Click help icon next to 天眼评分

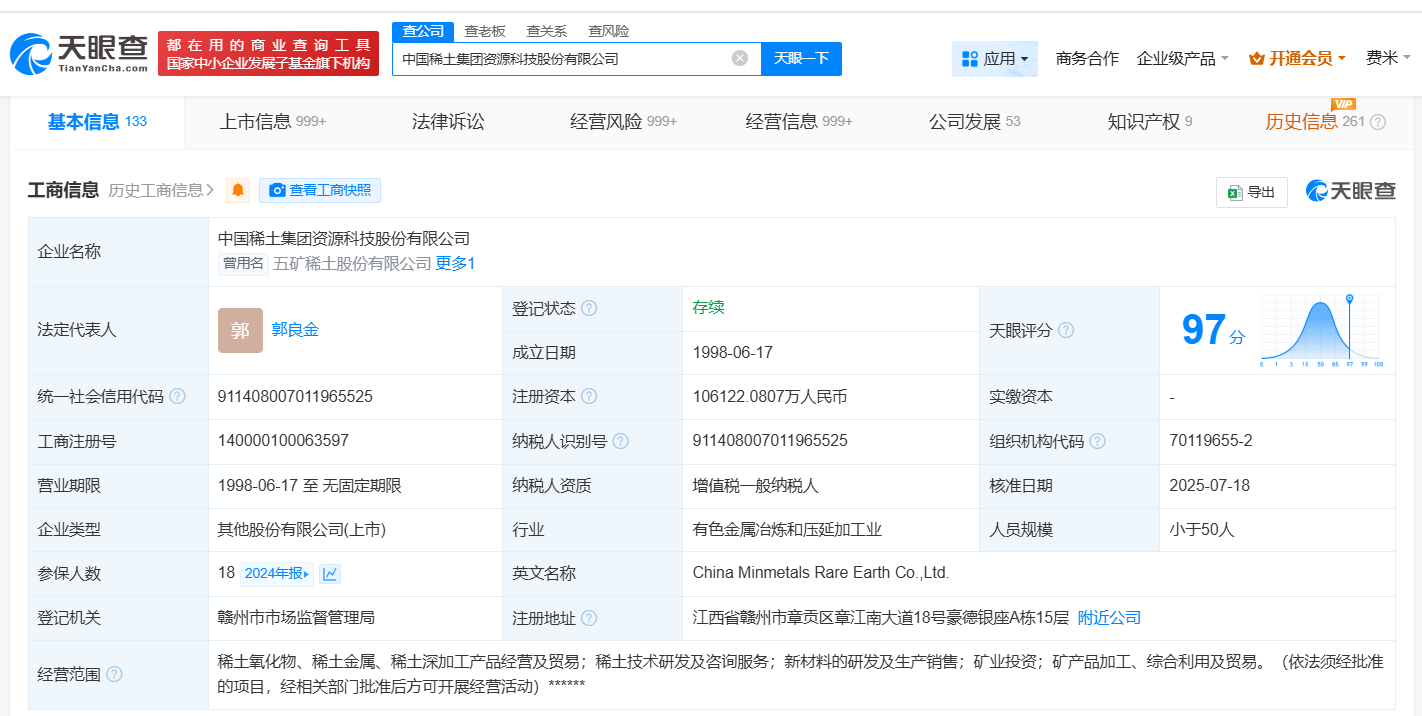point(1066,330)
